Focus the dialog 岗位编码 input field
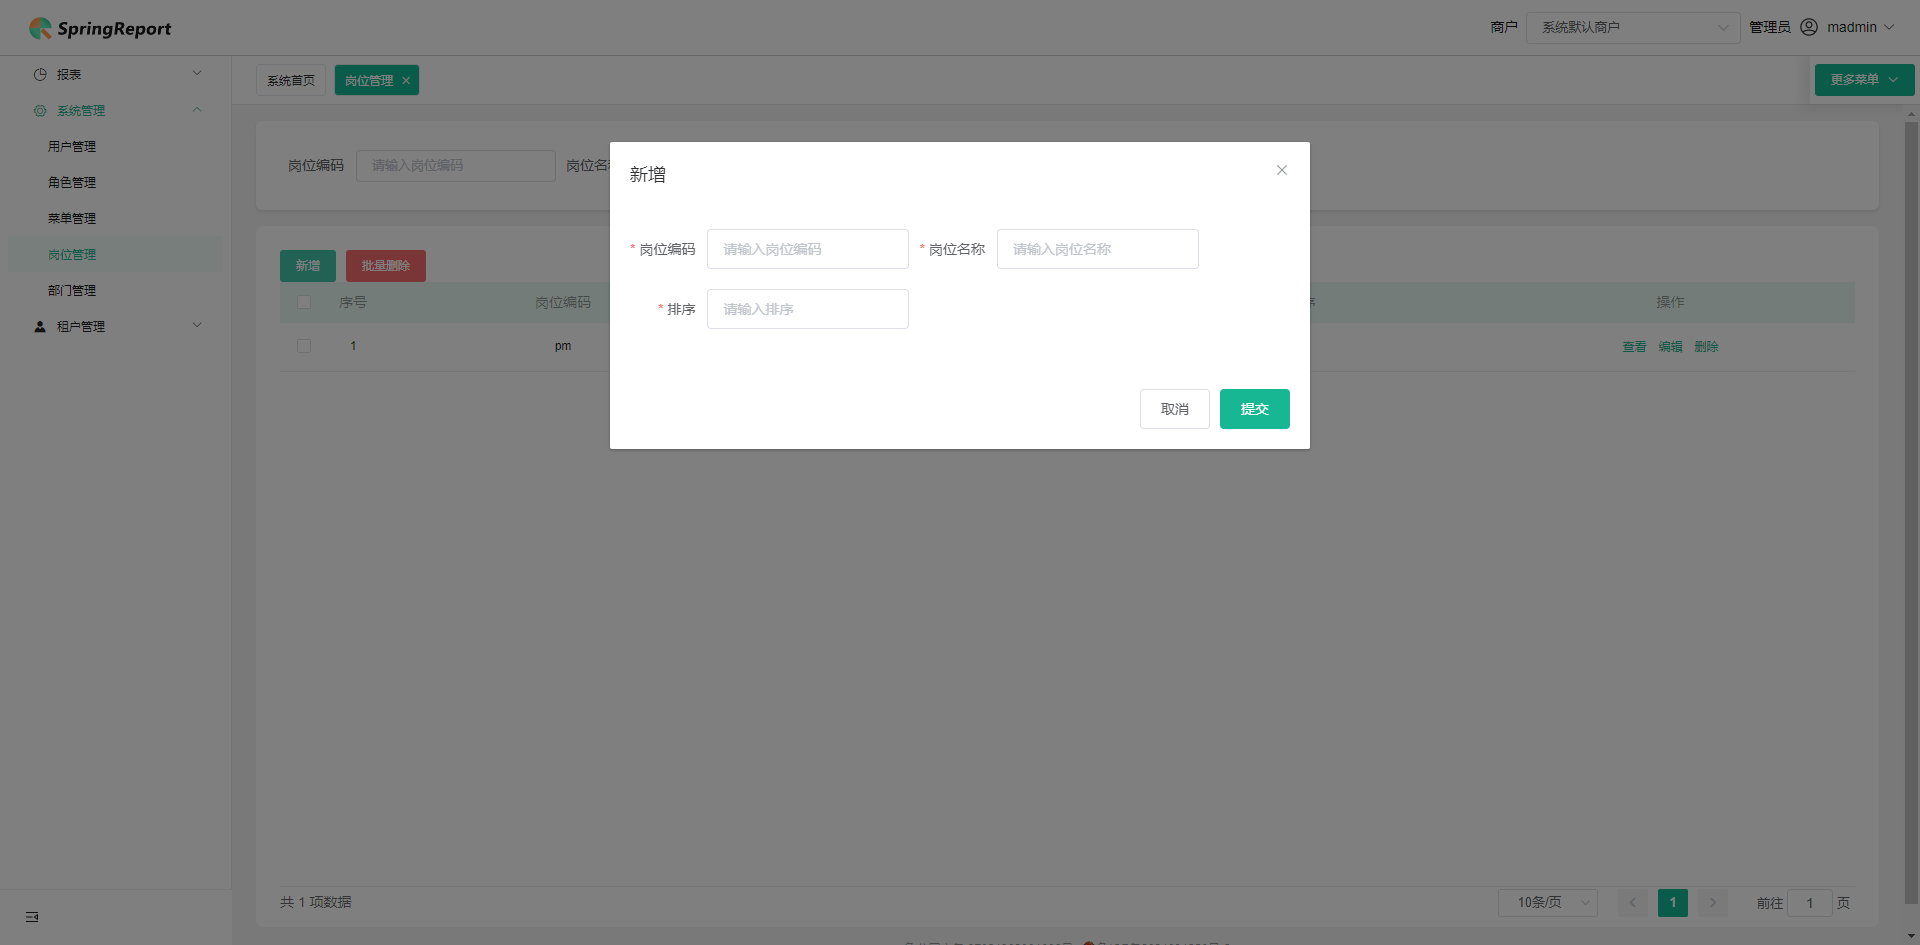The height and width of the screenshot is (945, 1920). click(x=808, y=249)
